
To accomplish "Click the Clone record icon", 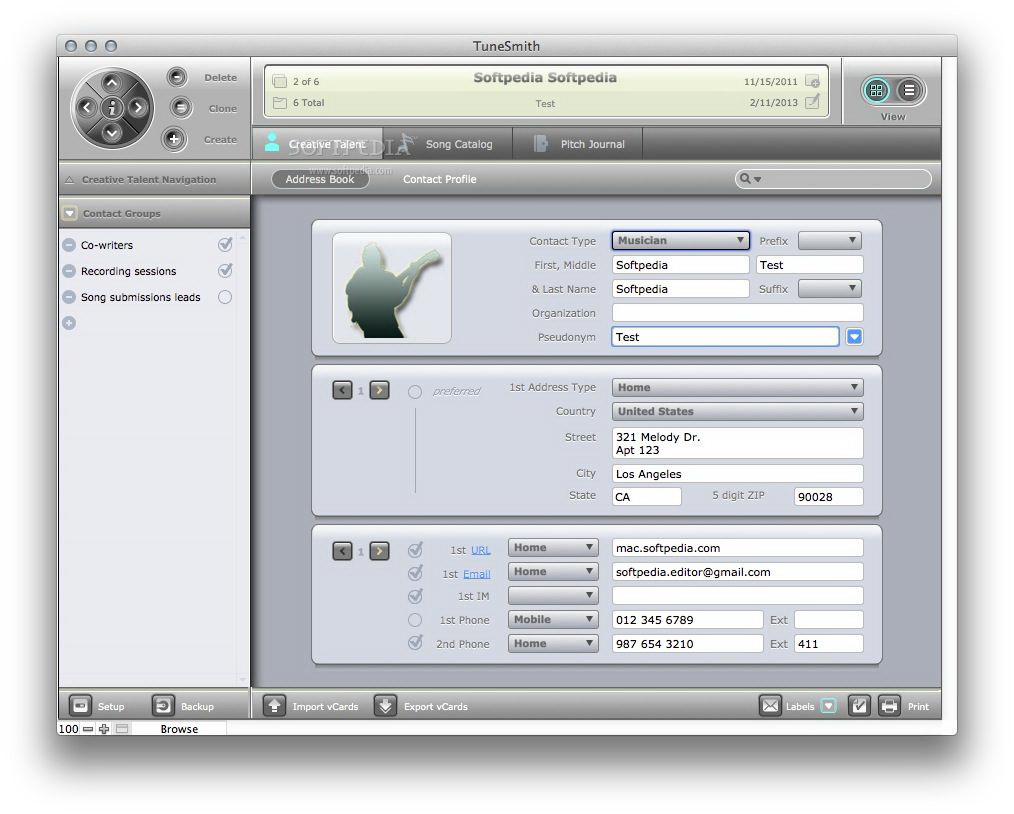I will coord(177,108).
